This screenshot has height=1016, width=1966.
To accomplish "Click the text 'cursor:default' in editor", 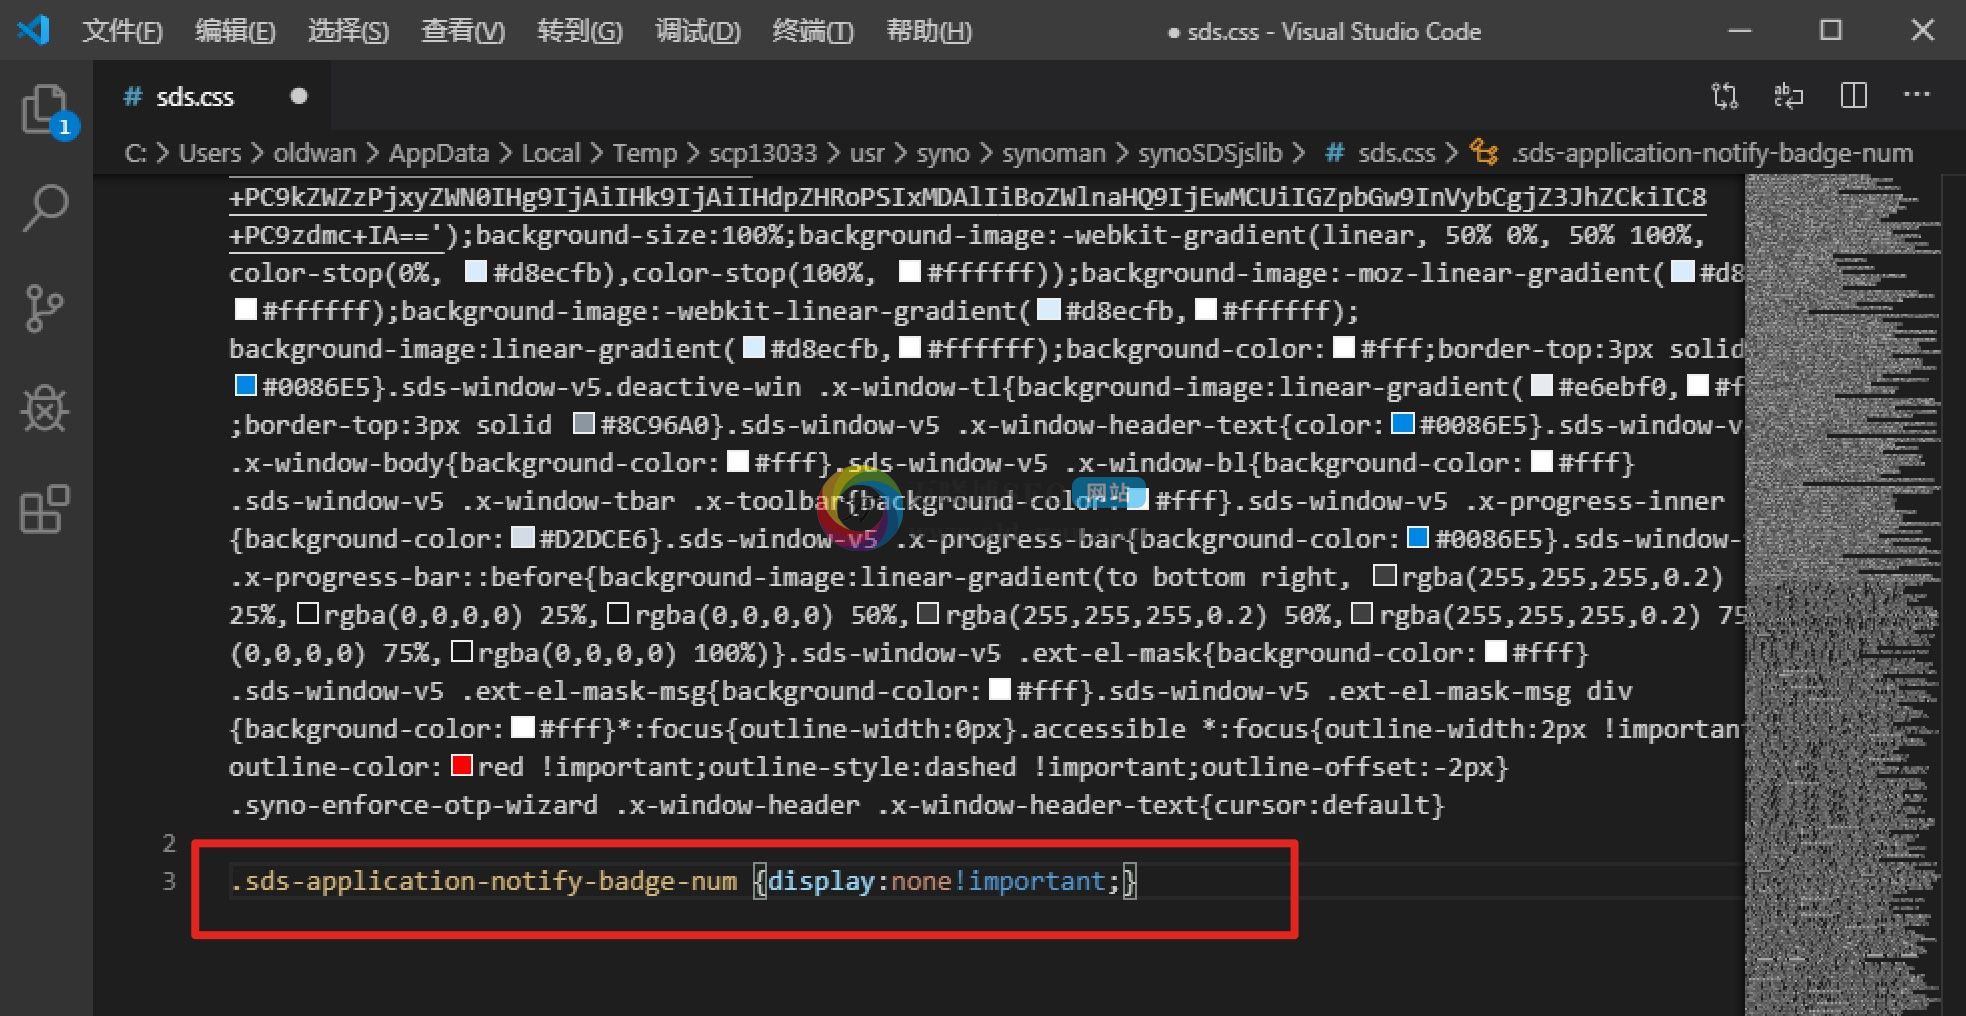I will pyautogui.click(x=1320, y=805).
